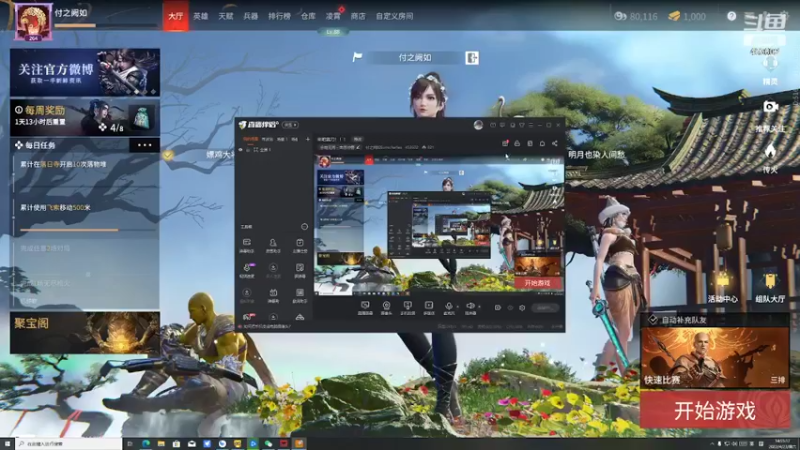The width and height of the screenshot is (800, 450).
Task: Open the 排行榜 leaderboard tab
Action: [279, 16]
